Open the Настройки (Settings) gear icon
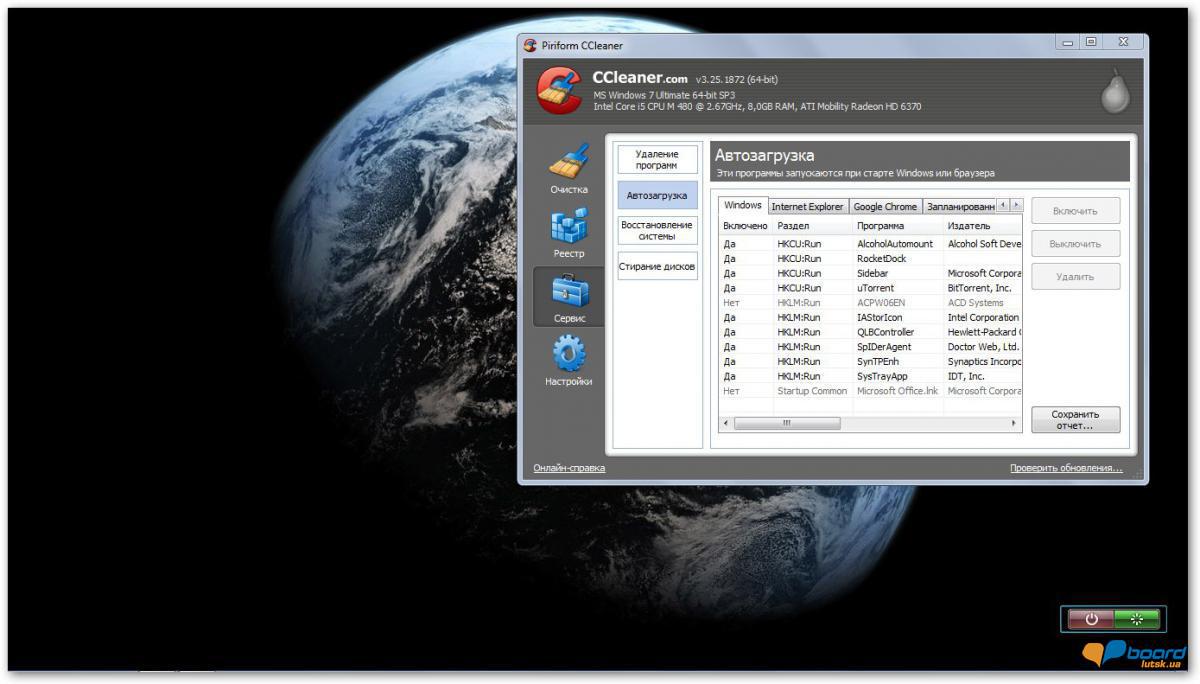The image size is (1200, 684). coord(569,355)
